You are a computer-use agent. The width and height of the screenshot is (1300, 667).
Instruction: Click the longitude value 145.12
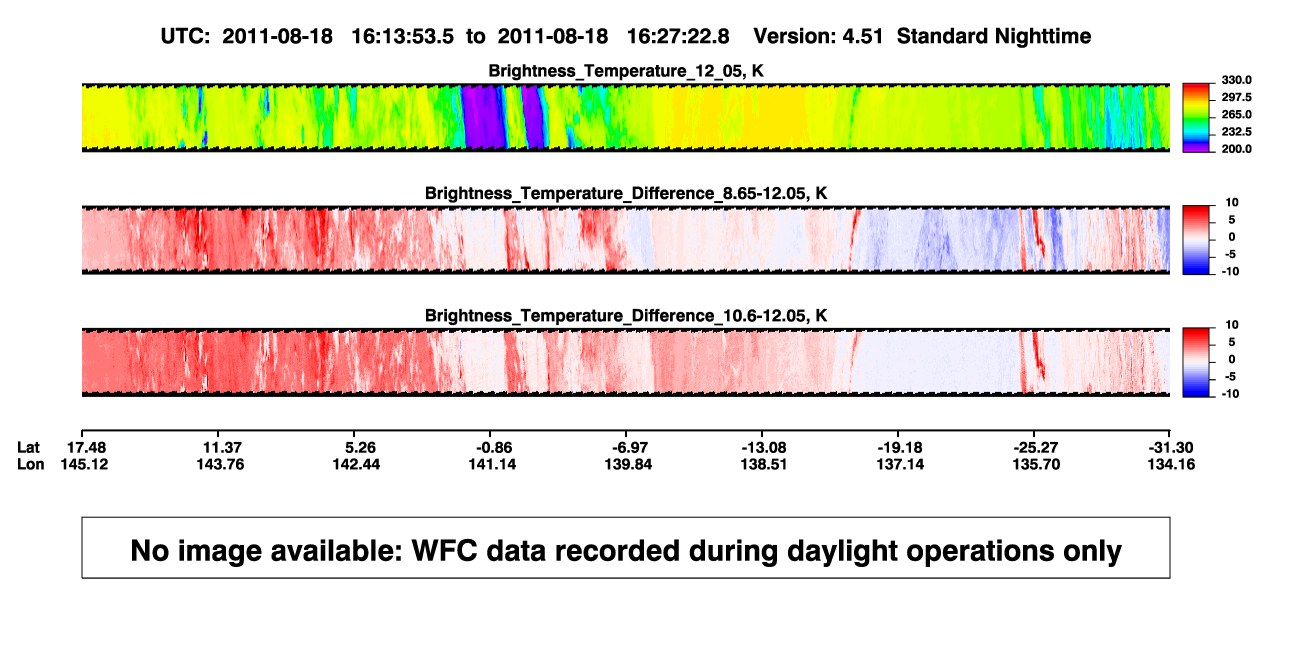pos(84,464)
